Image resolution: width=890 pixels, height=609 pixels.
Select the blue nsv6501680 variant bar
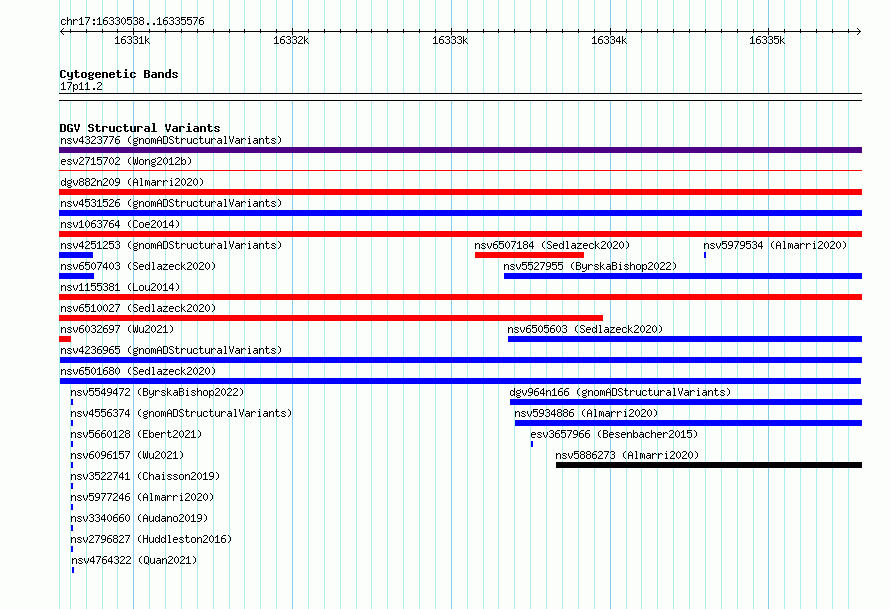[460, 381]
